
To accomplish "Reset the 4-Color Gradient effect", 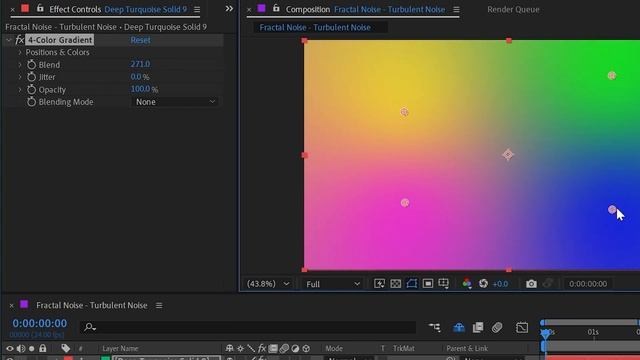I will pyautogui.click(x=140, y=40).
